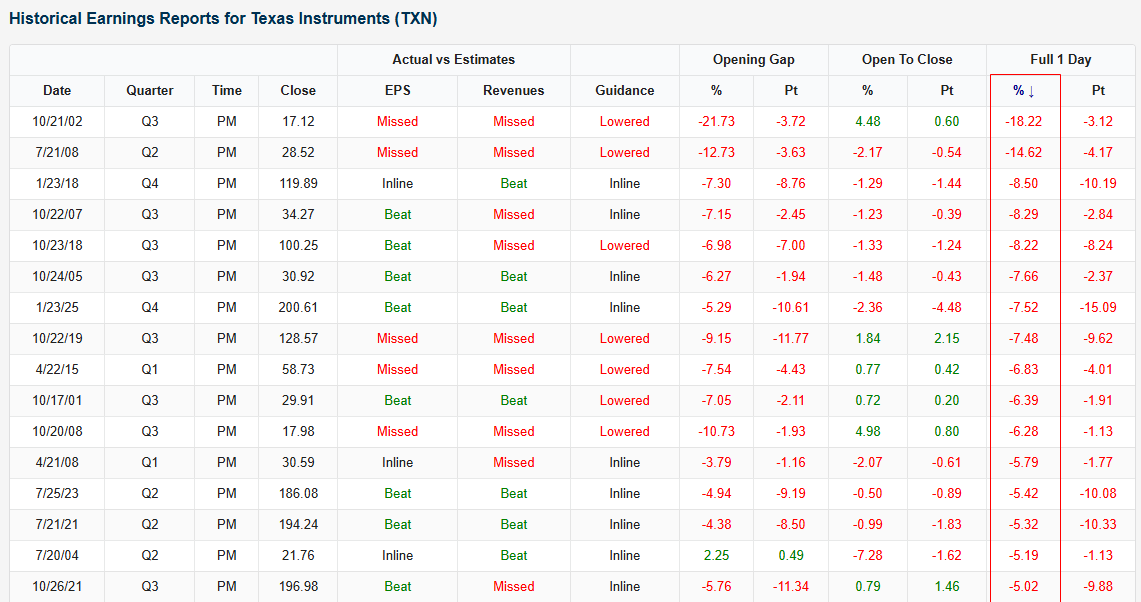Sort by Time column header
Screen dimensions: 1141x602
point(226,90)
